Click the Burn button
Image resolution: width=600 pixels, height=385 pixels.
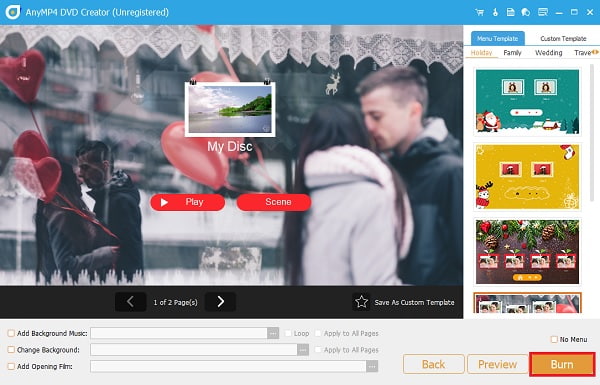pyautogui.click(x=562, y=364)
